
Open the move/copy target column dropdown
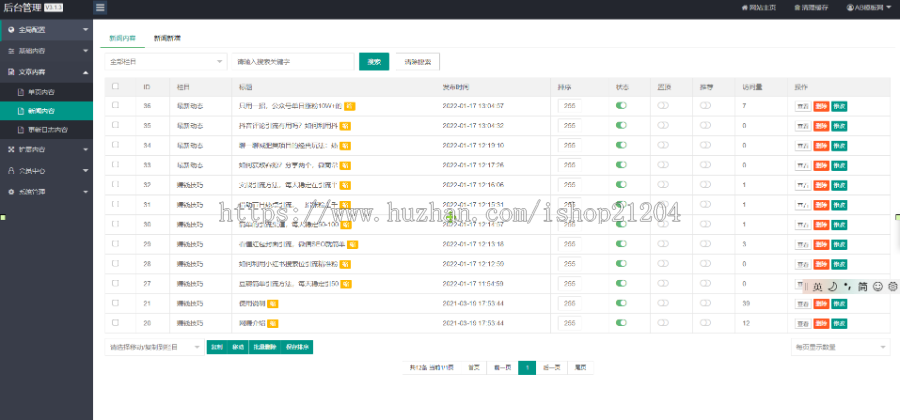[154, 347]
